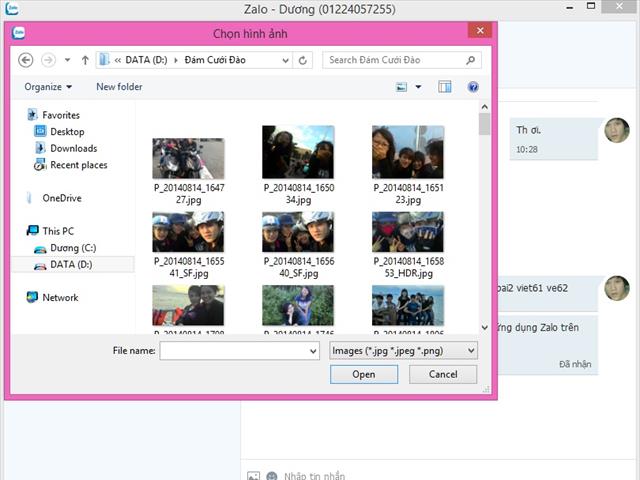Click the Back navigation arrow
Image resolution: width=640 pixels, height=480 pixels.
tap(25, 60)
